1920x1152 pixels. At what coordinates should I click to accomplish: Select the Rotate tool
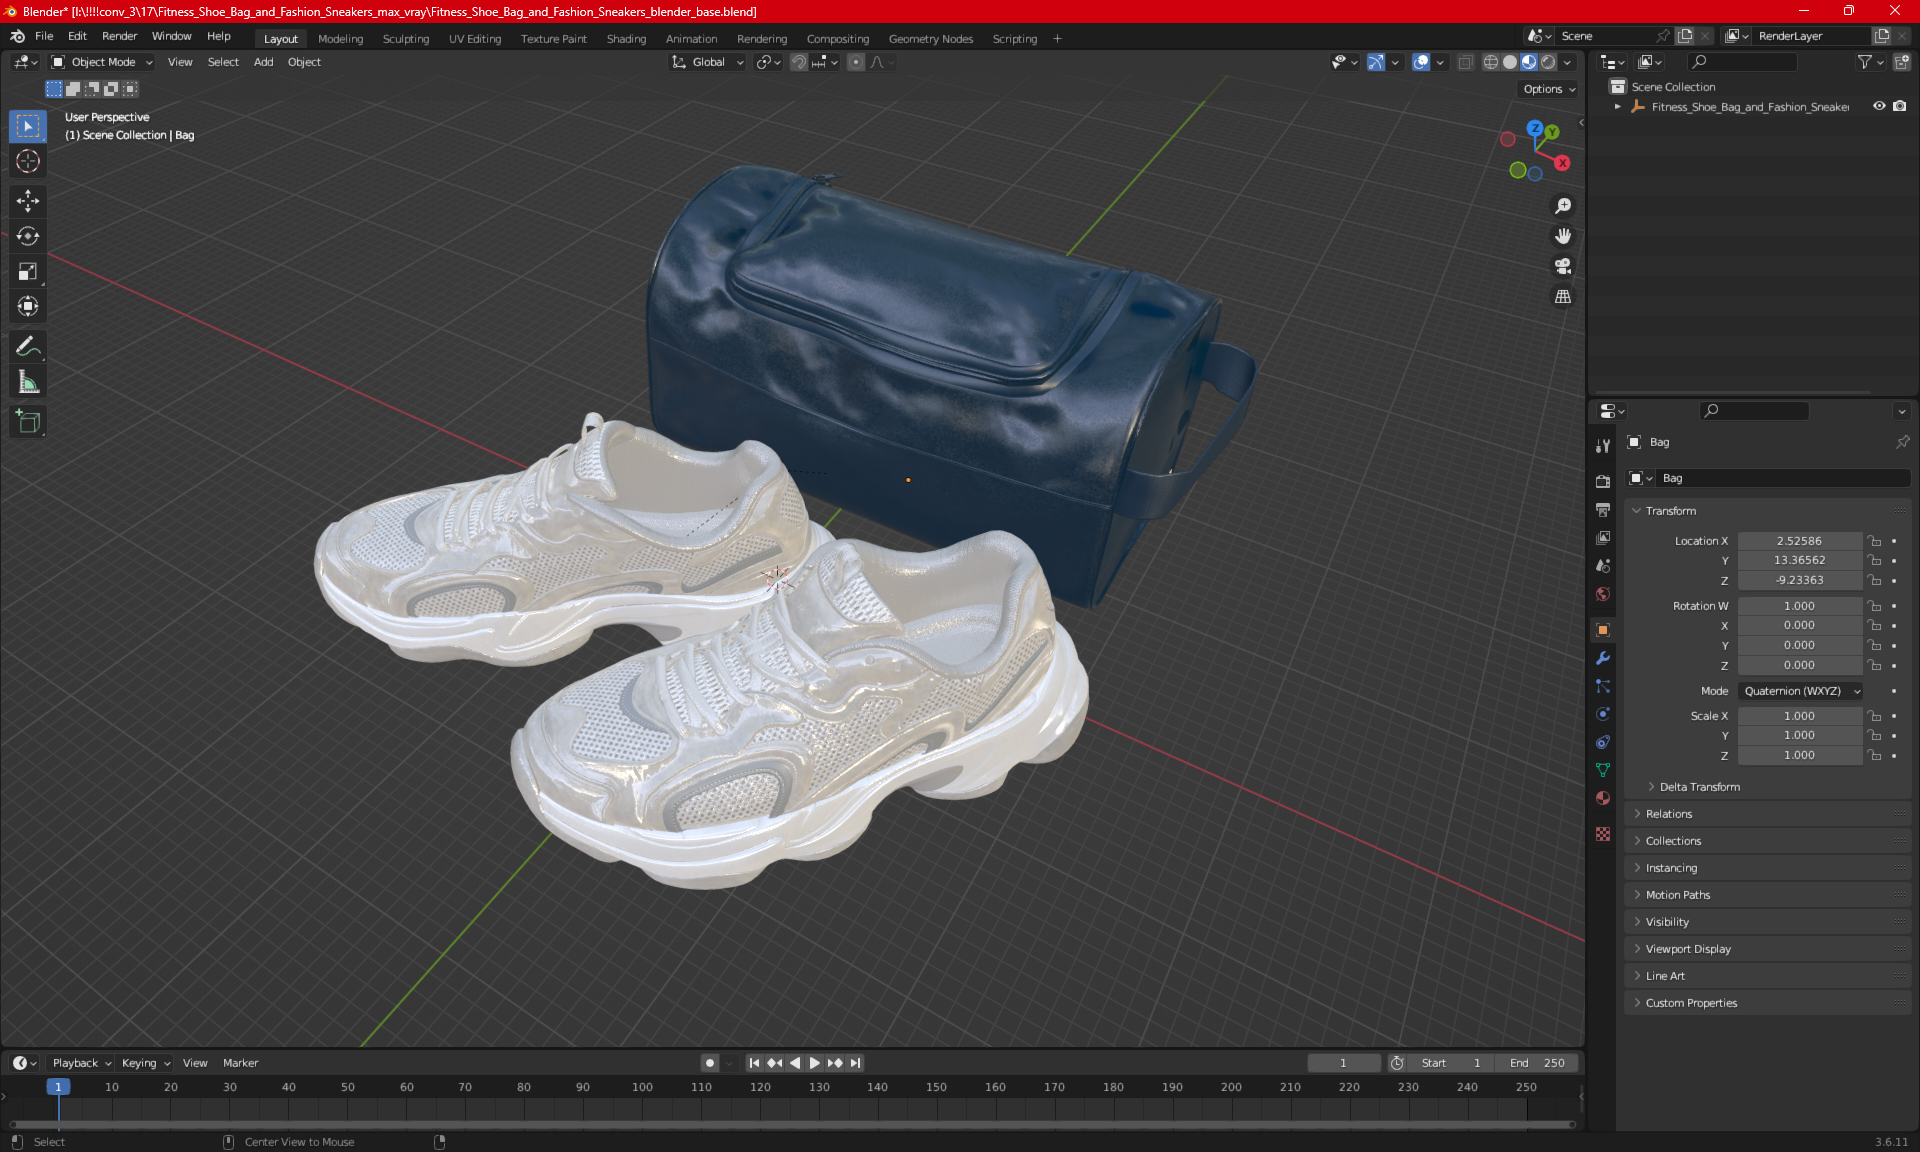pyautogui.click(x=27, y=236)
